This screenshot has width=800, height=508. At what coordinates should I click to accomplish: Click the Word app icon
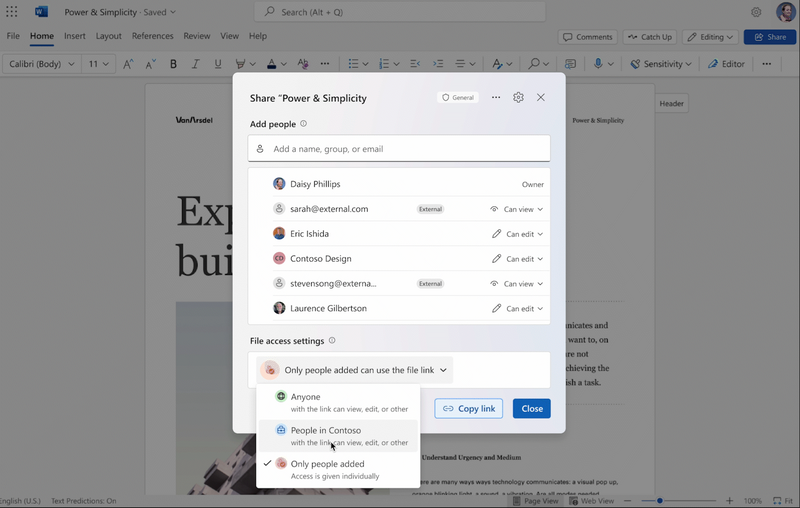coord(41,11)
